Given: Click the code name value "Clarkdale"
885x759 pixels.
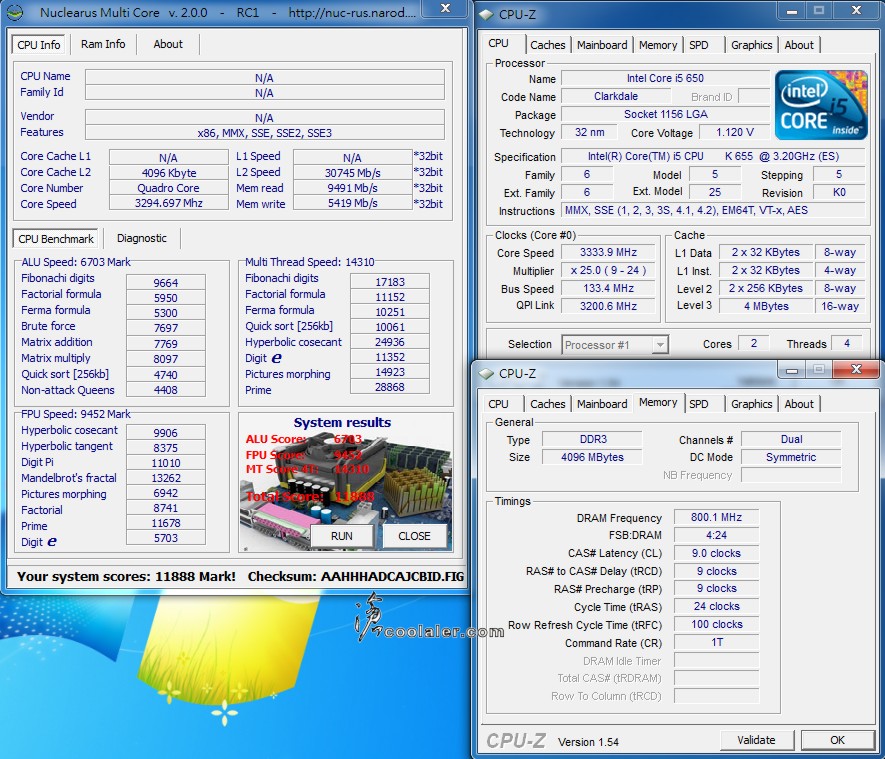Looking at the screenshot, I should click(616, 96).
